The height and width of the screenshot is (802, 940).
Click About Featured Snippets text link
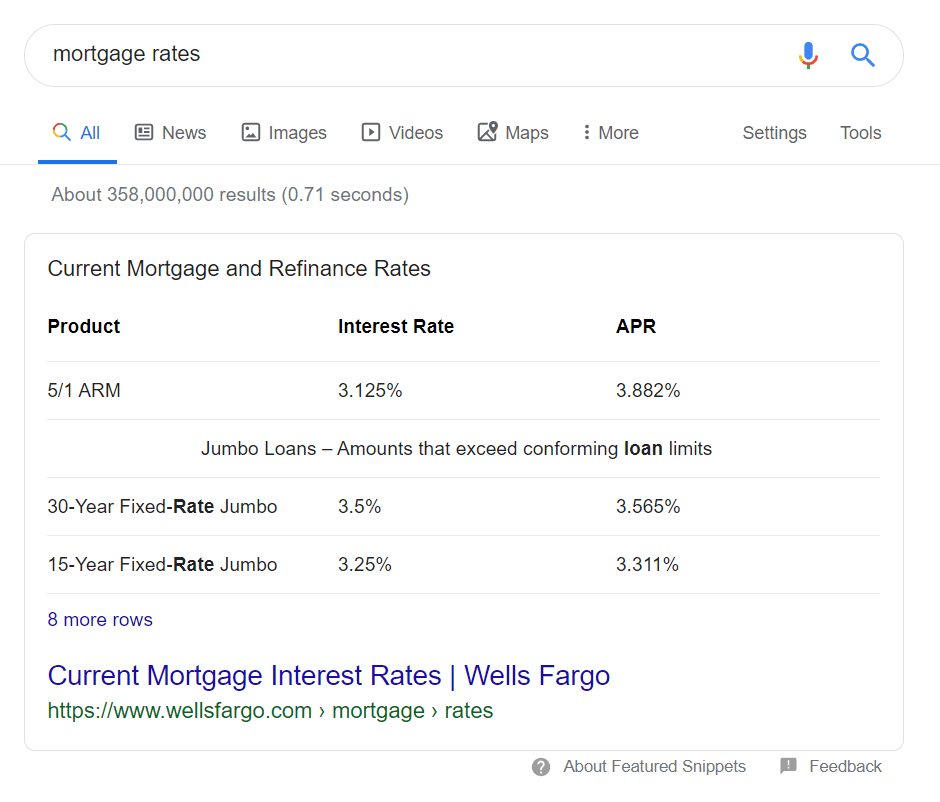654,766
